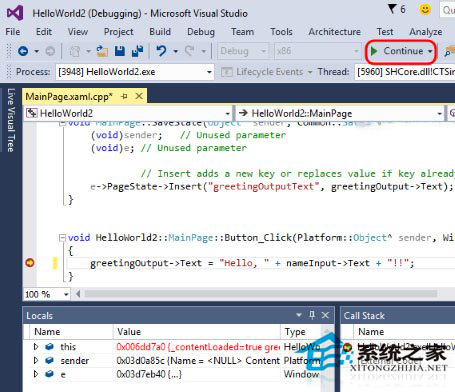The width and height of the screenshot is (455, 392).
Task: Expand the 'this' local variable
Action: point(36,347)
